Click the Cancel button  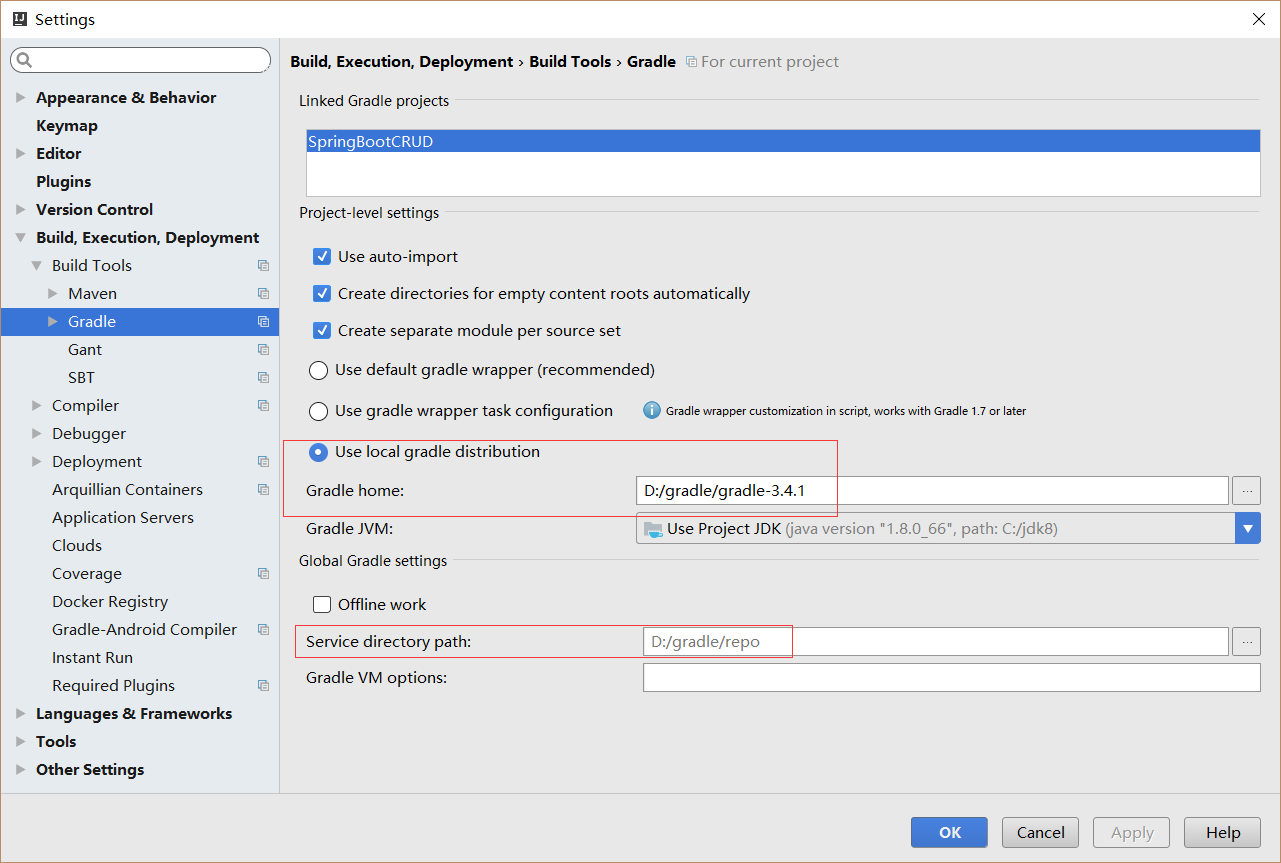coord(1041,833)
